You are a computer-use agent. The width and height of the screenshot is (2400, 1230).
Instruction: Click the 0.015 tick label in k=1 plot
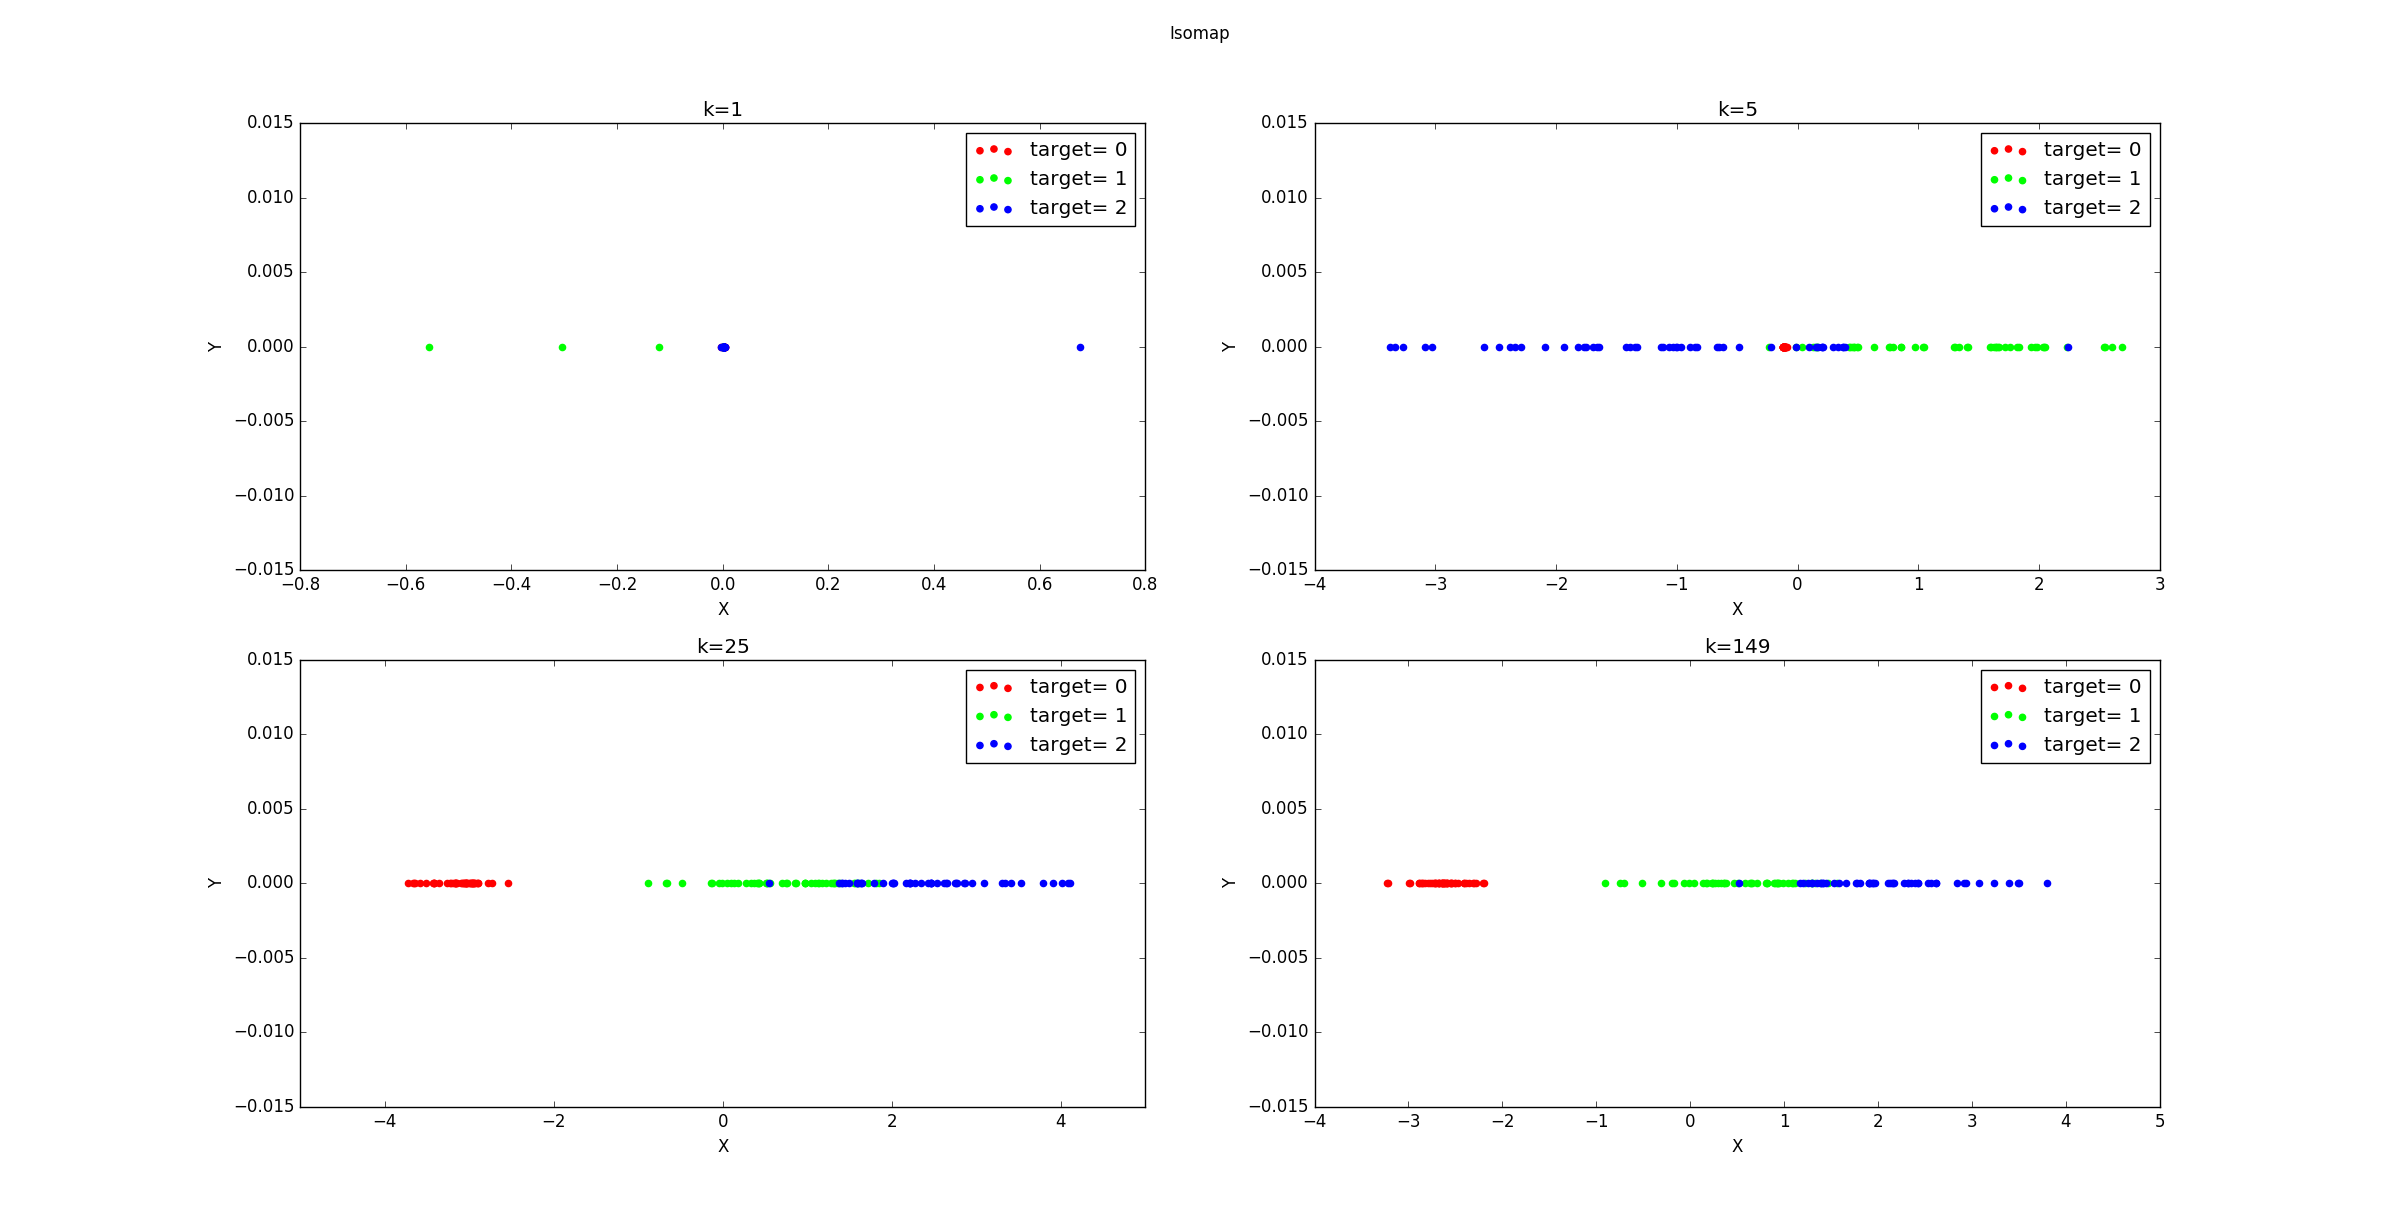(x=271, y=122)
